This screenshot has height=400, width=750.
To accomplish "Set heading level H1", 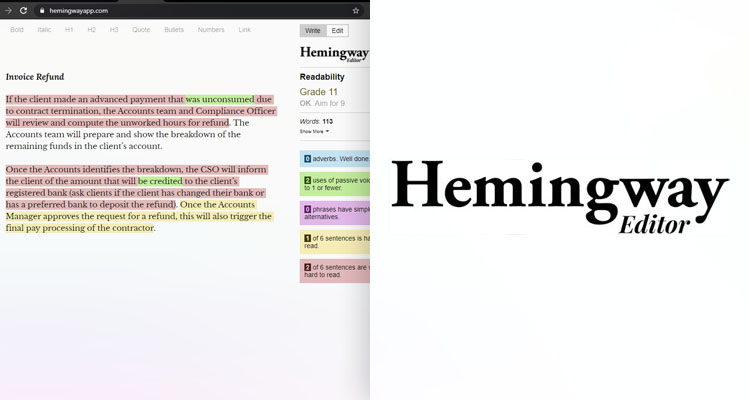I will (69, 30).
